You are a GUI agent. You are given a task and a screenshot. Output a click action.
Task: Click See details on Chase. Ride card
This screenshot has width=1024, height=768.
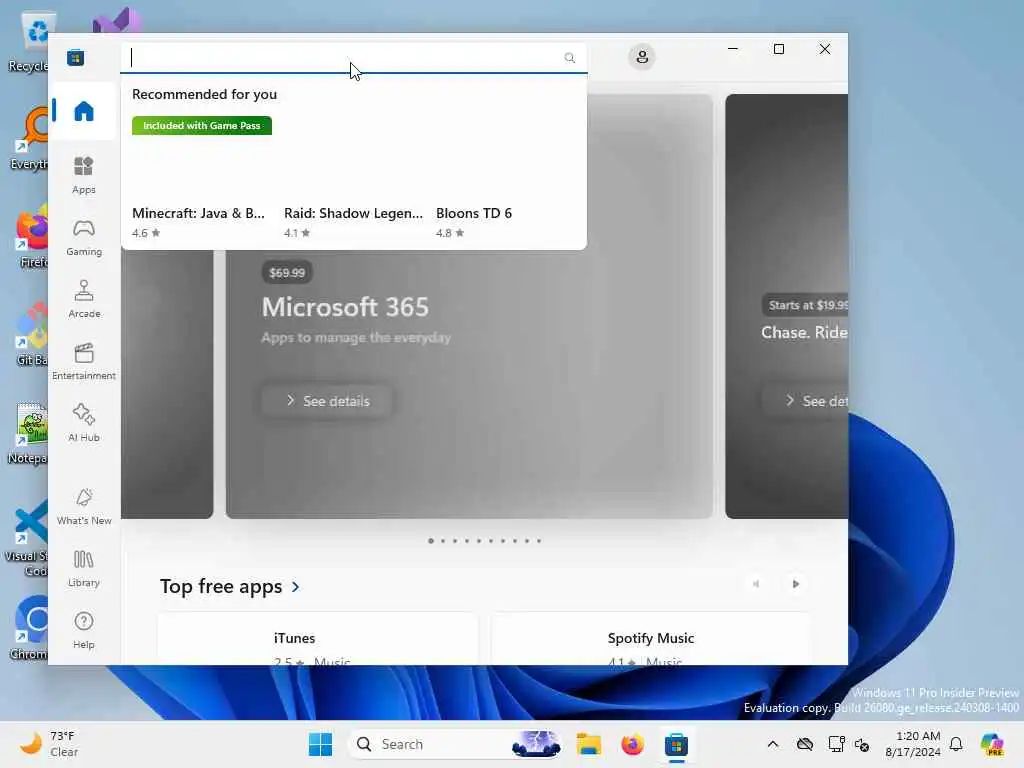807,401
